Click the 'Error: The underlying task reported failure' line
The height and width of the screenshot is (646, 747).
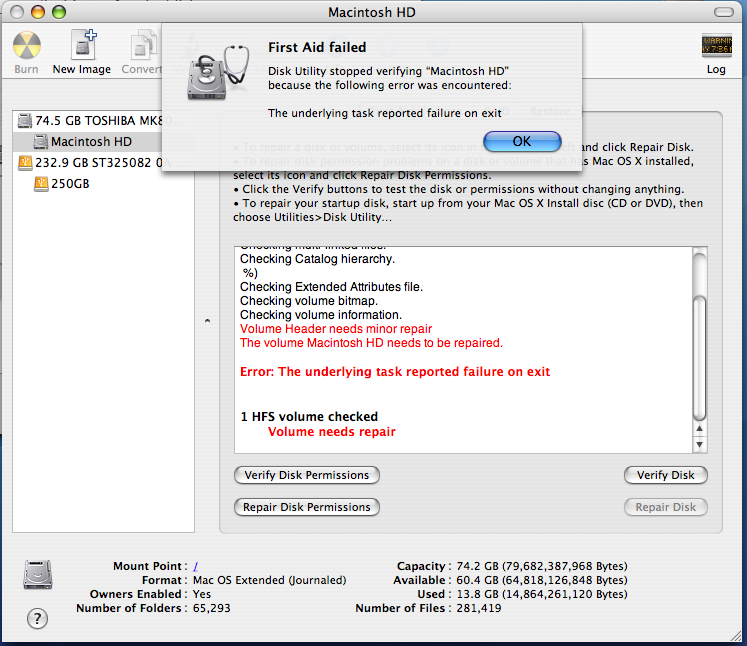coord(395,372)
